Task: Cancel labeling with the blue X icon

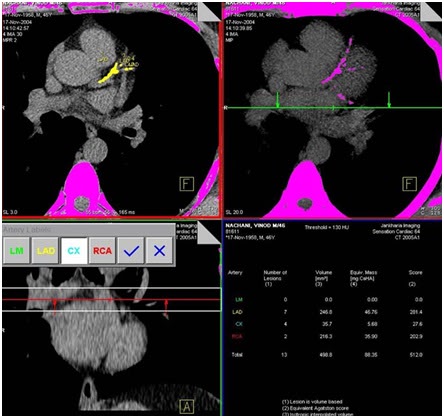Action: point(160,251)
